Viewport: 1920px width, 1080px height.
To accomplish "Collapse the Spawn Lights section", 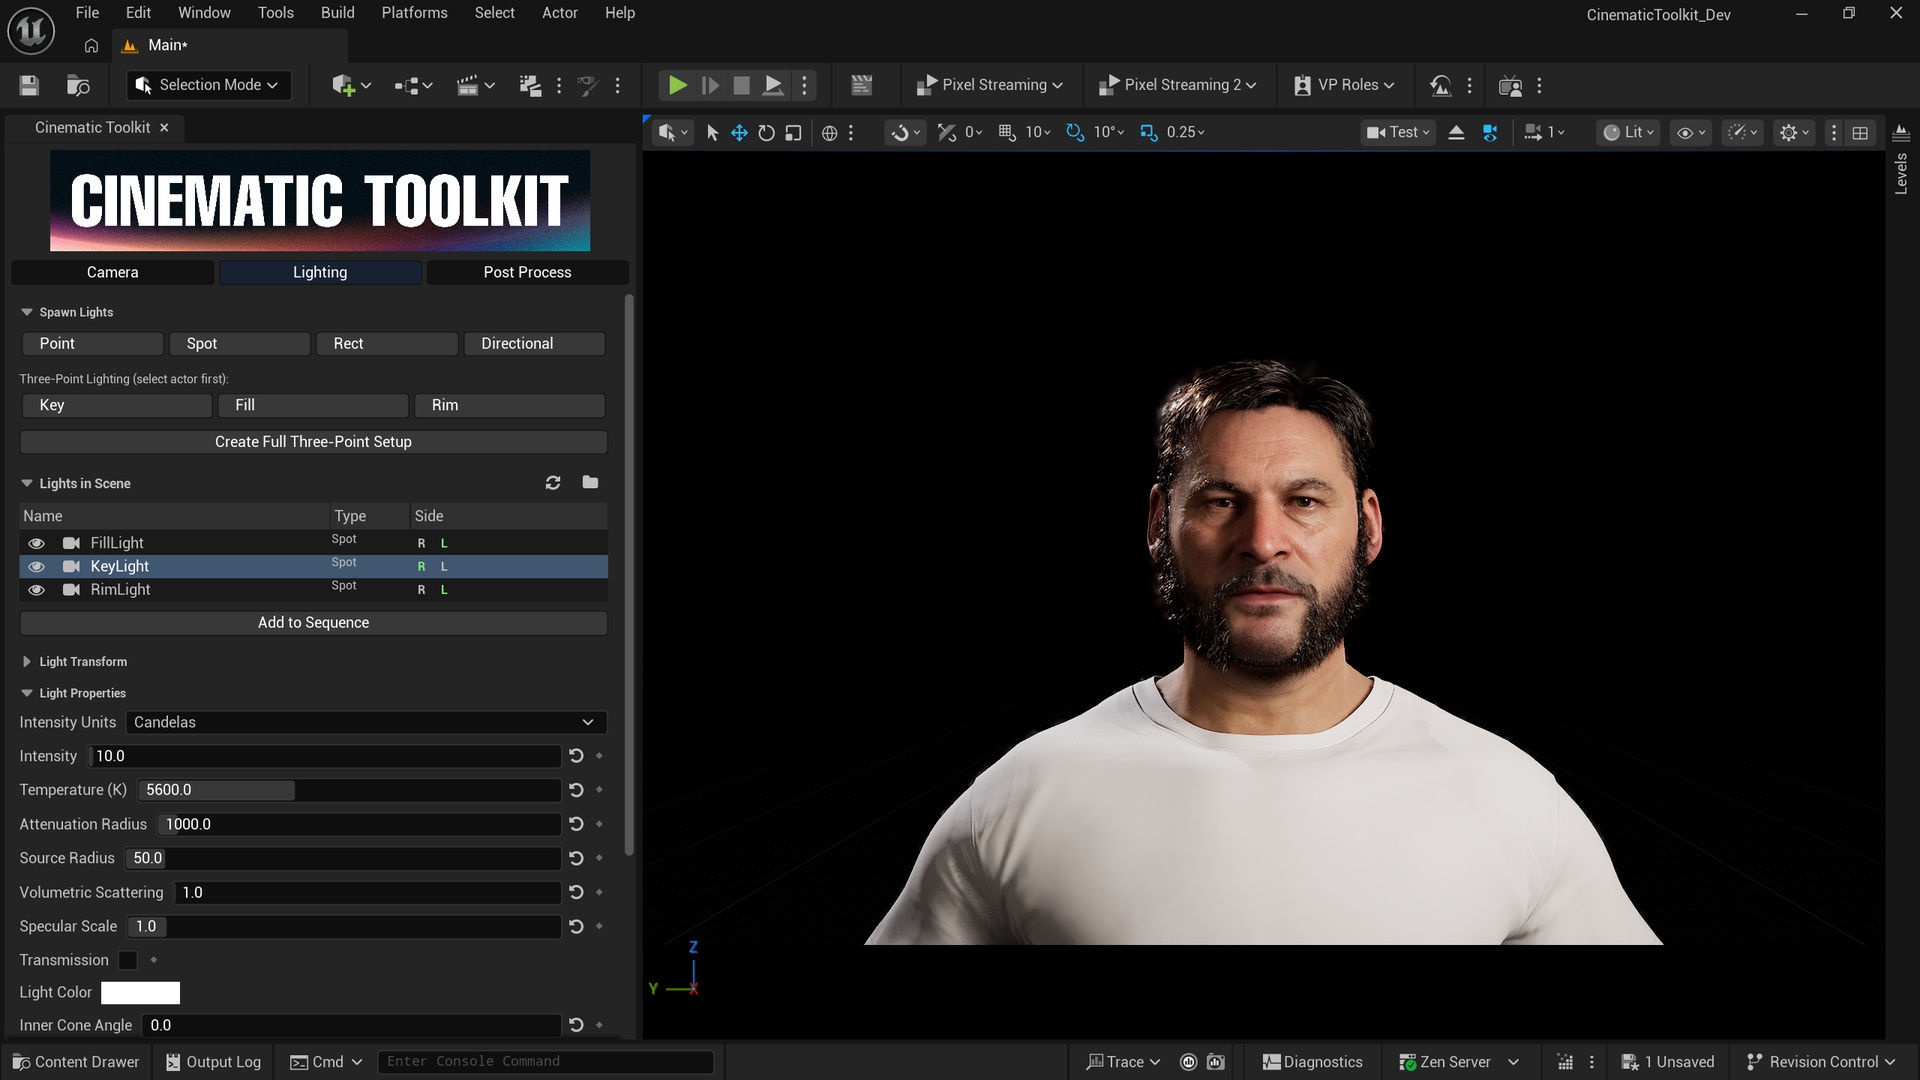I will coord(27,312).
